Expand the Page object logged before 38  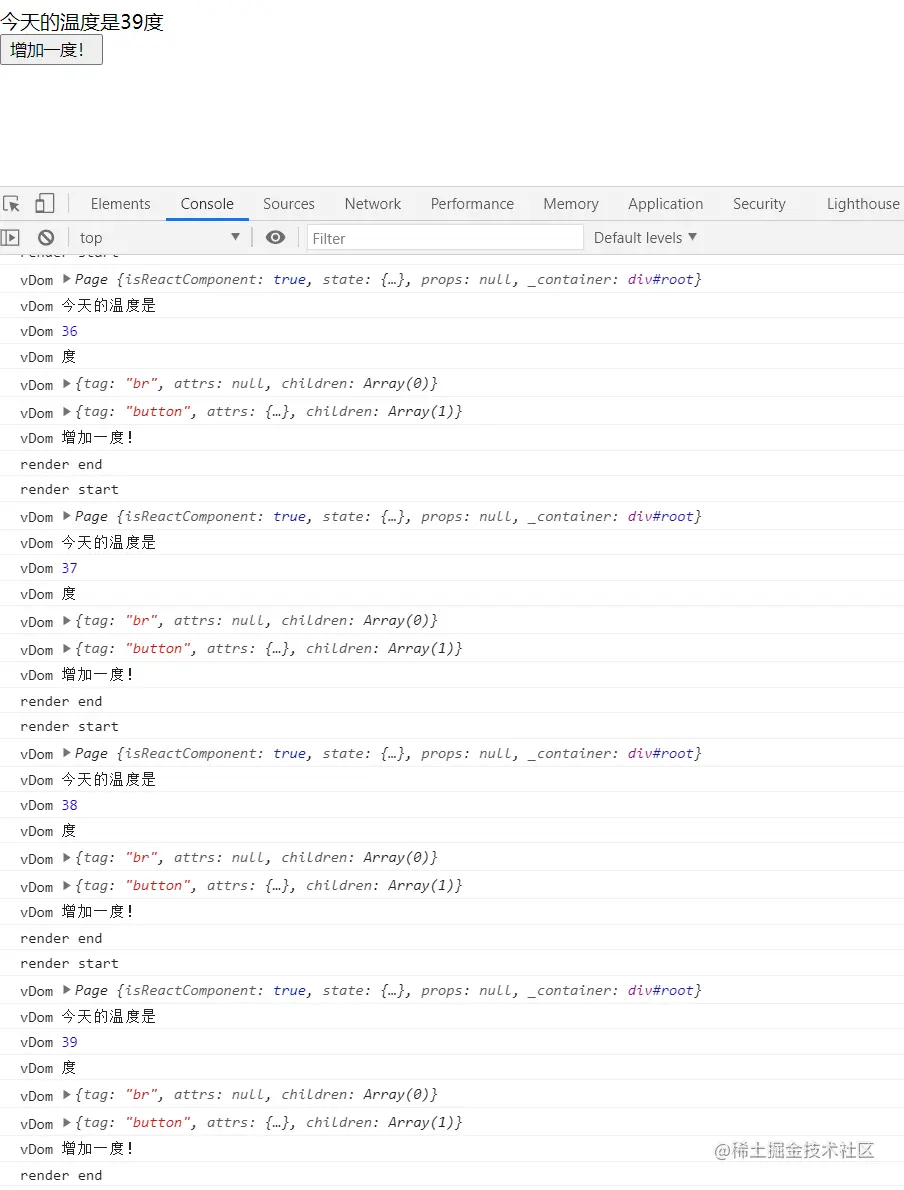pos(67,752)
